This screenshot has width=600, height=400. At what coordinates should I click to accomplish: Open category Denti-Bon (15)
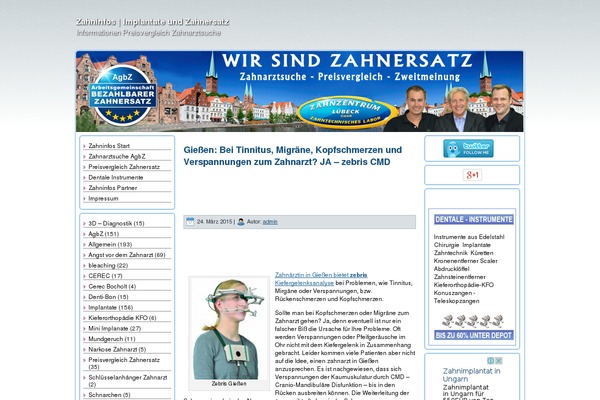pyautogui.click(x=108, y=297)
